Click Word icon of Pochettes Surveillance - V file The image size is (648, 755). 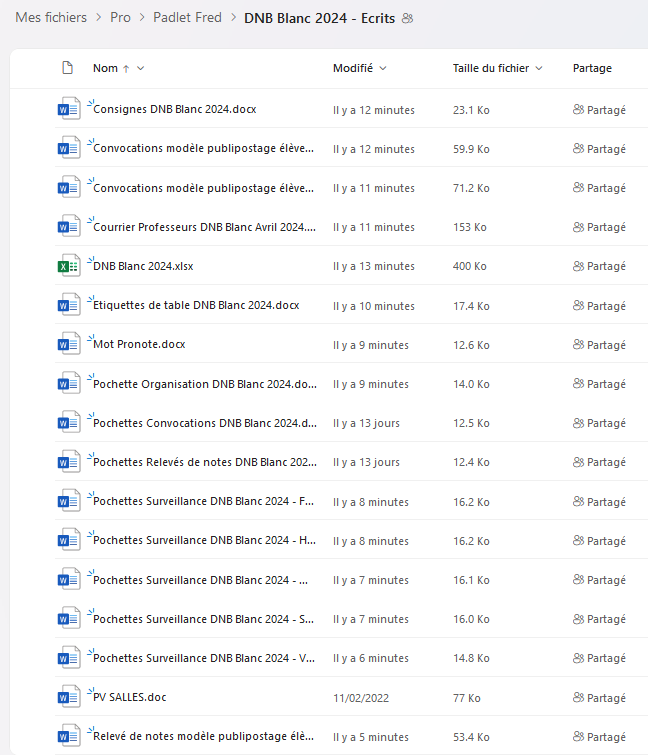point(68,658)
